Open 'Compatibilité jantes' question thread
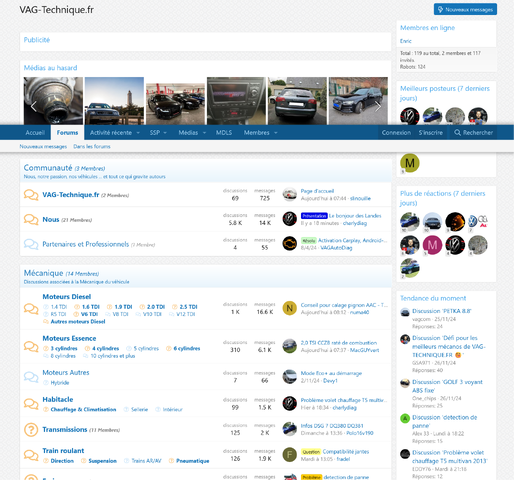 346,452
